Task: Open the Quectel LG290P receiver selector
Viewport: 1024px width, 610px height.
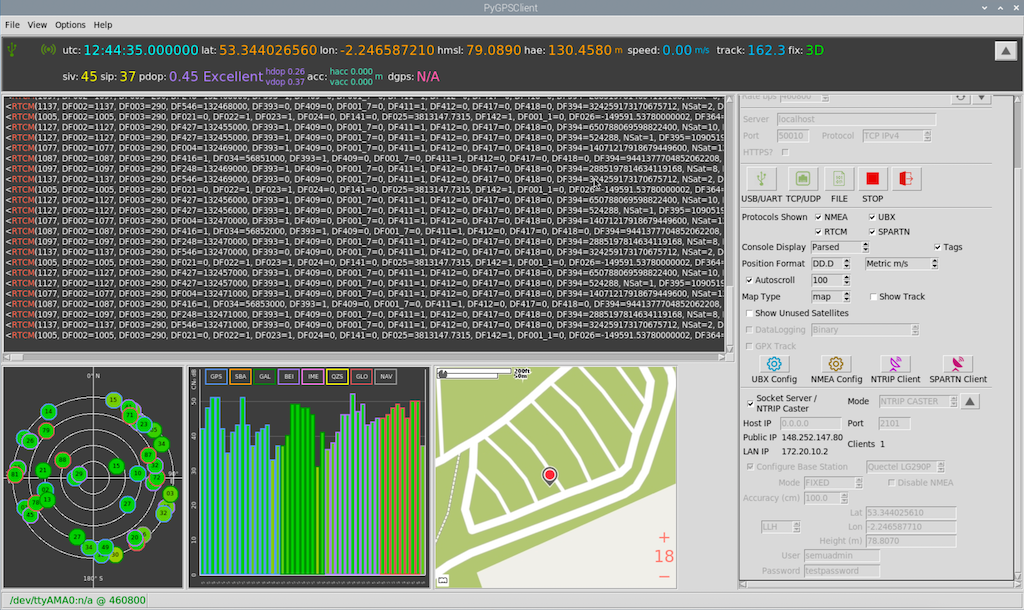Action: pos(905,467)
